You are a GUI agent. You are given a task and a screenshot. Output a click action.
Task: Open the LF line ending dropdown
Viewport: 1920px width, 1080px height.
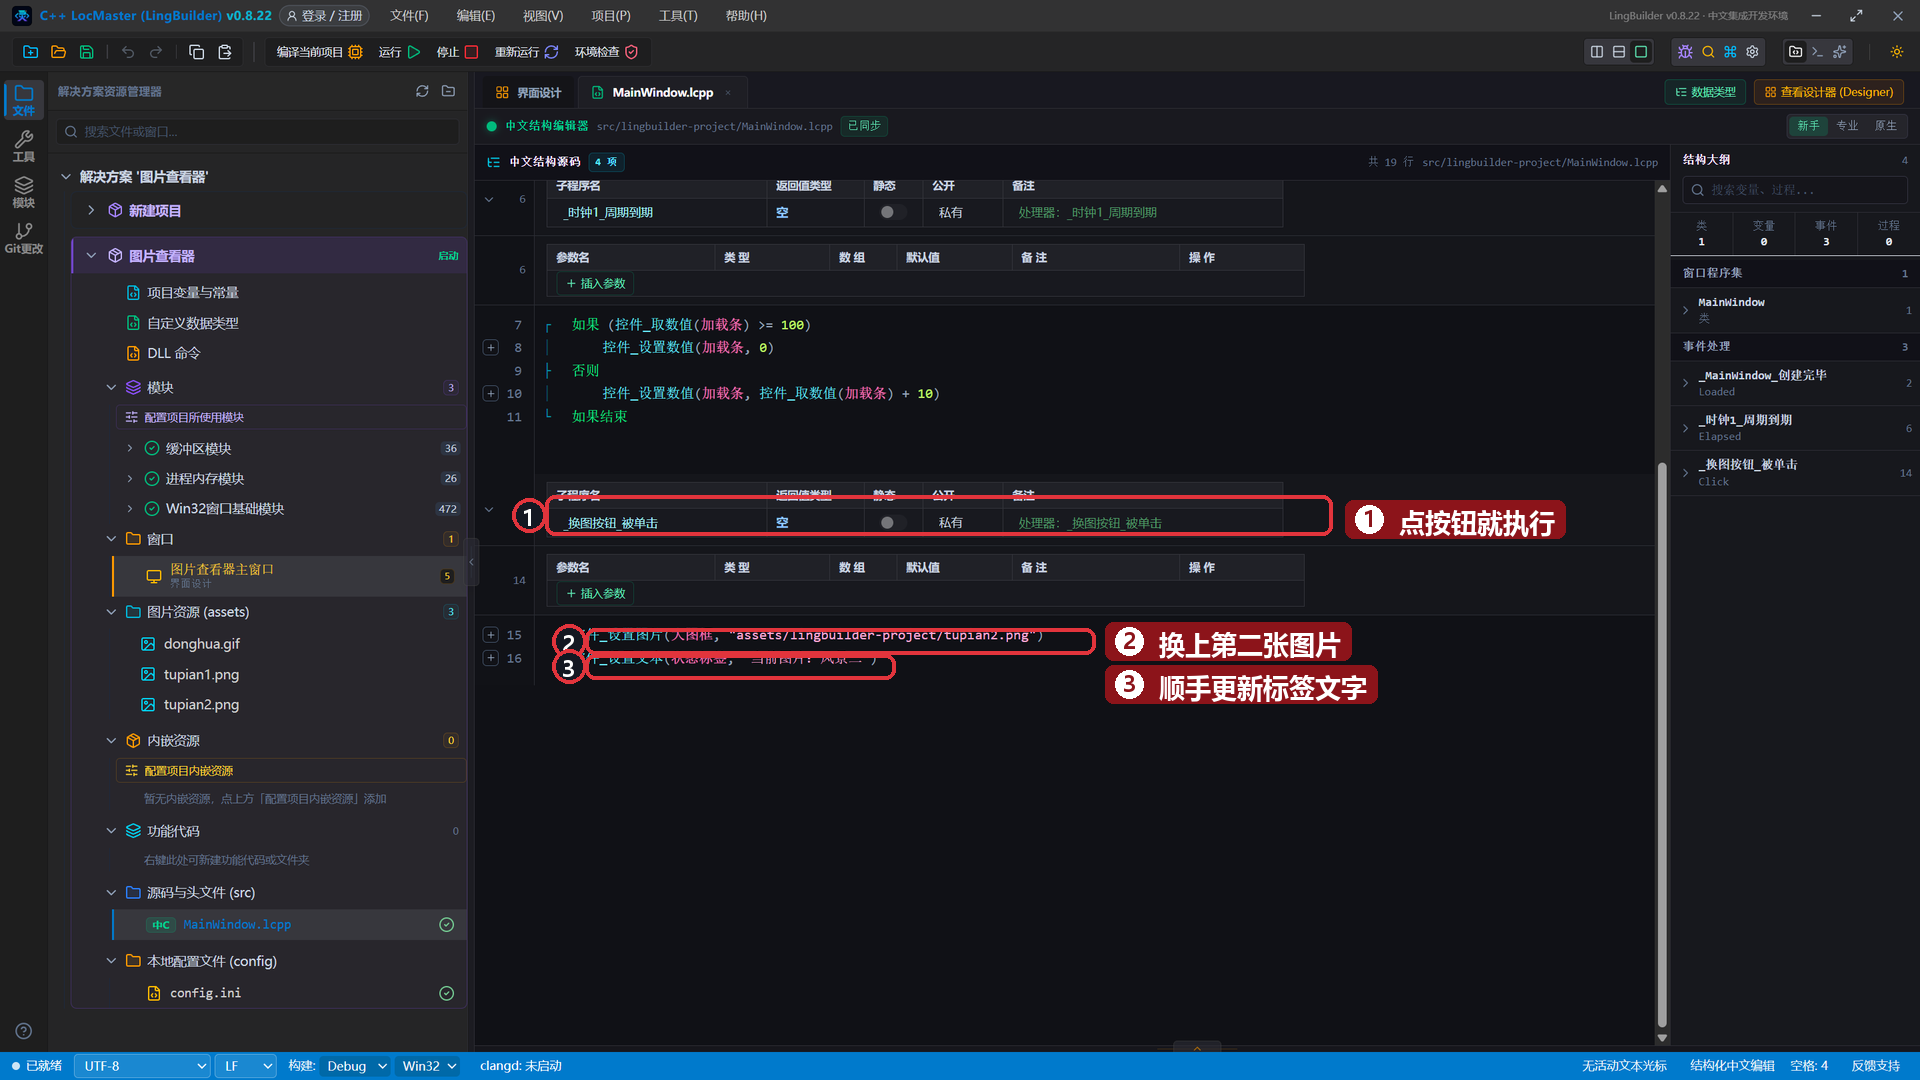pyautogui.click(x=247, y=1066)
